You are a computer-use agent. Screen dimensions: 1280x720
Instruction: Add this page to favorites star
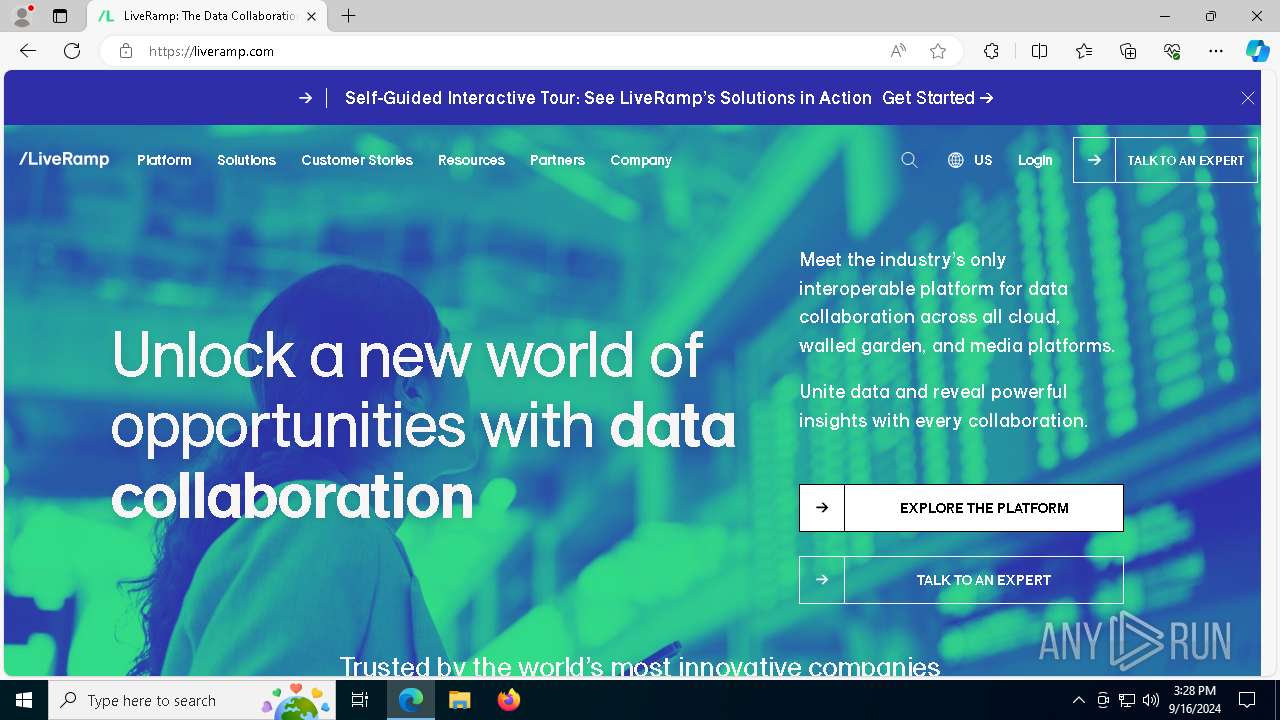[938, 51]
